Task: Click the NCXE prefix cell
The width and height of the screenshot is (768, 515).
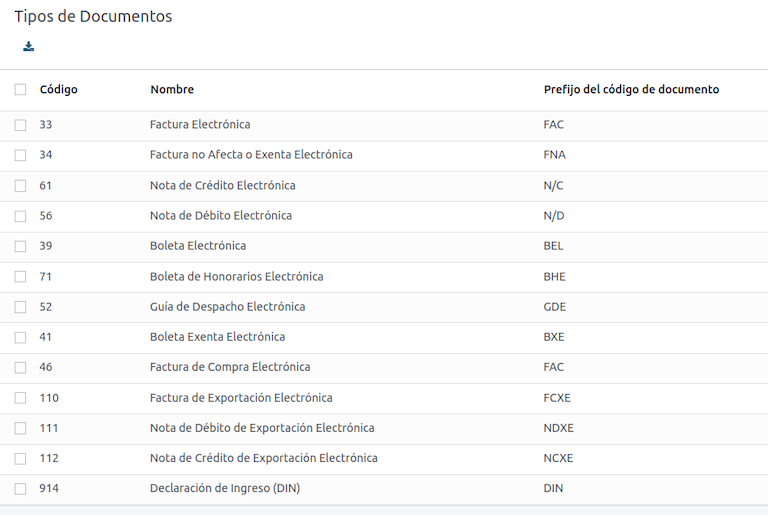Action: coord(558,458)
